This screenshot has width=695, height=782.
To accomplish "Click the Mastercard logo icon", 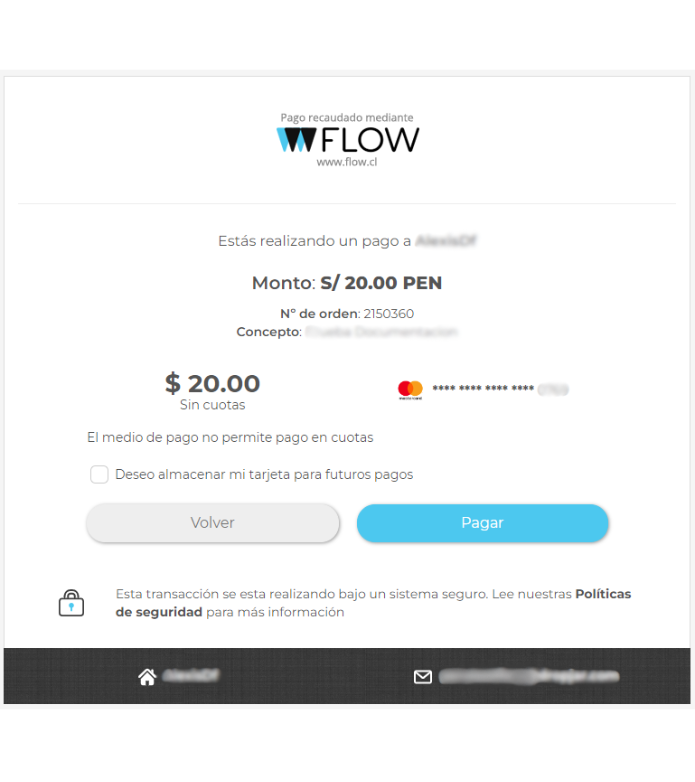I will (x=410, y=390).
